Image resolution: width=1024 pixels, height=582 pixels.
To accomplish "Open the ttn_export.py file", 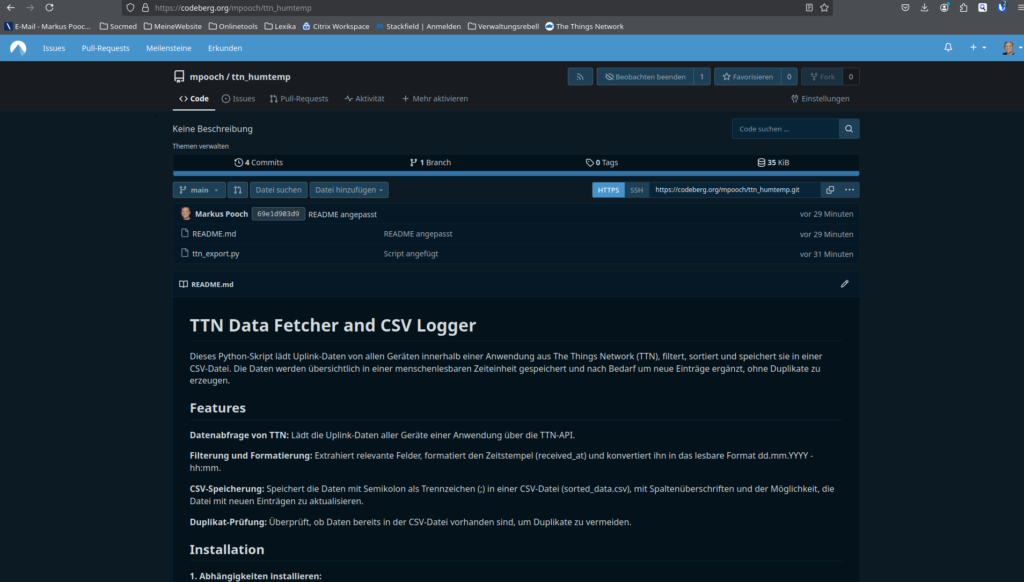I will pos(215,254).
